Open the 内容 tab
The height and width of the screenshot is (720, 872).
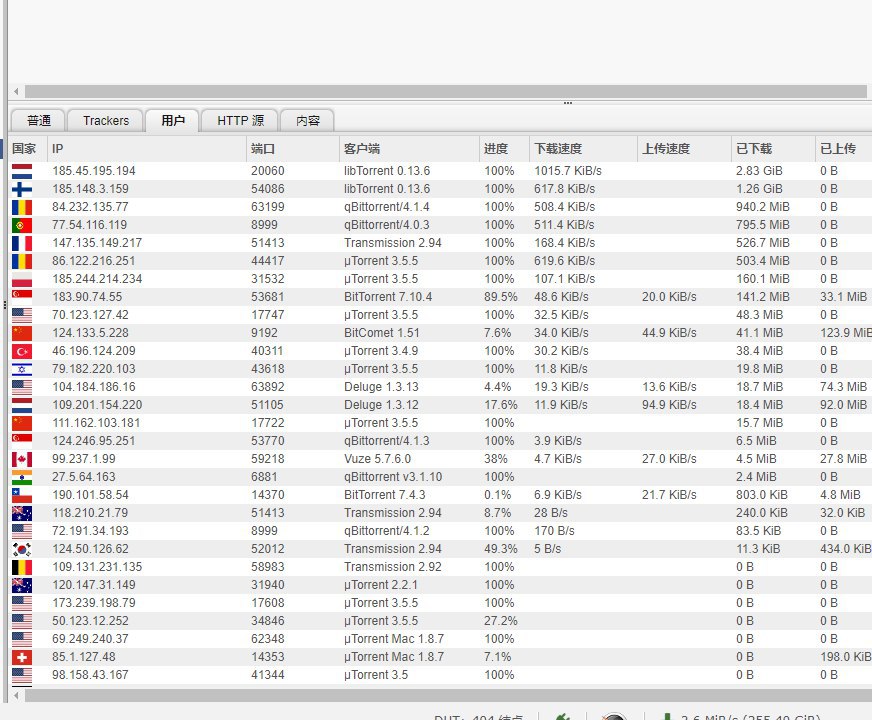click(x=308, y=121)
